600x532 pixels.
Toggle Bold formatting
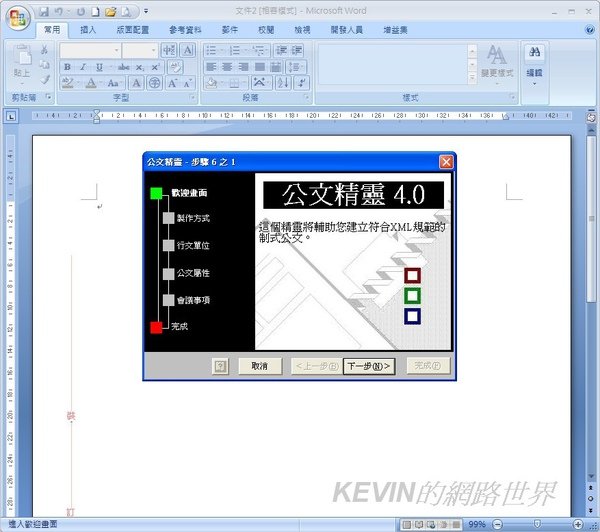67,67
